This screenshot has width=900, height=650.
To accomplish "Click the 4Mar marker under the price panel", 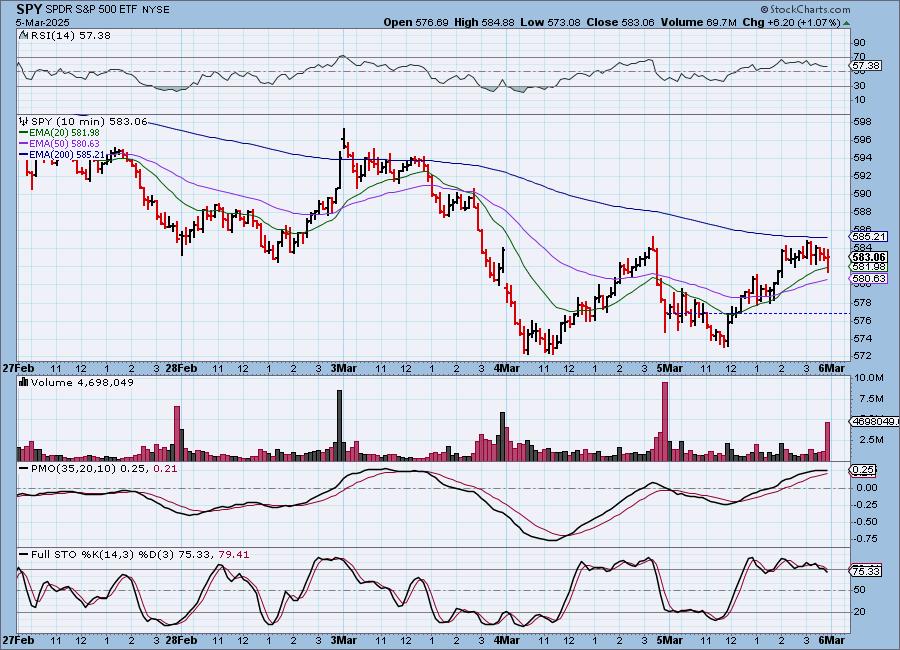I will tap(507, 368).
